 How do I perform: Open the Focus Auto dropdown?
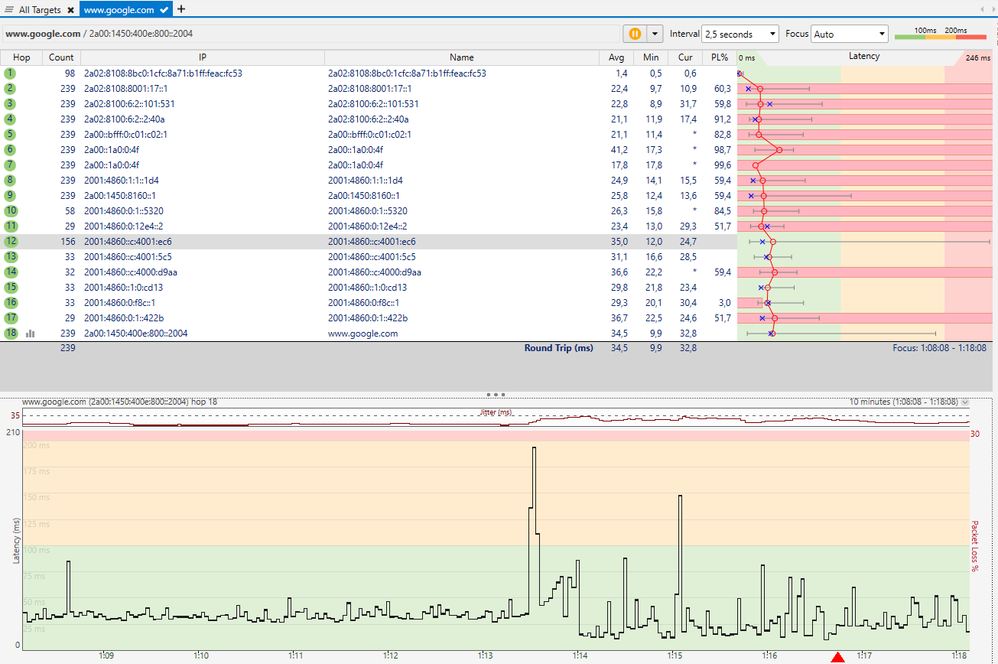pos(849,34)
